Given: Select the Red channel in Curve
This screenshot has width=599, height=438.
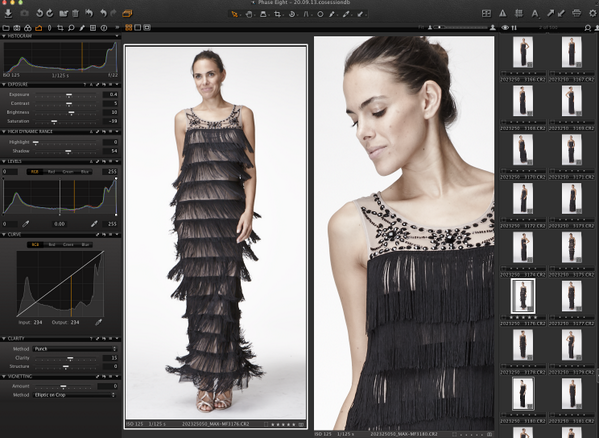Looking at the screenshot, I should (x=52, y=244).
